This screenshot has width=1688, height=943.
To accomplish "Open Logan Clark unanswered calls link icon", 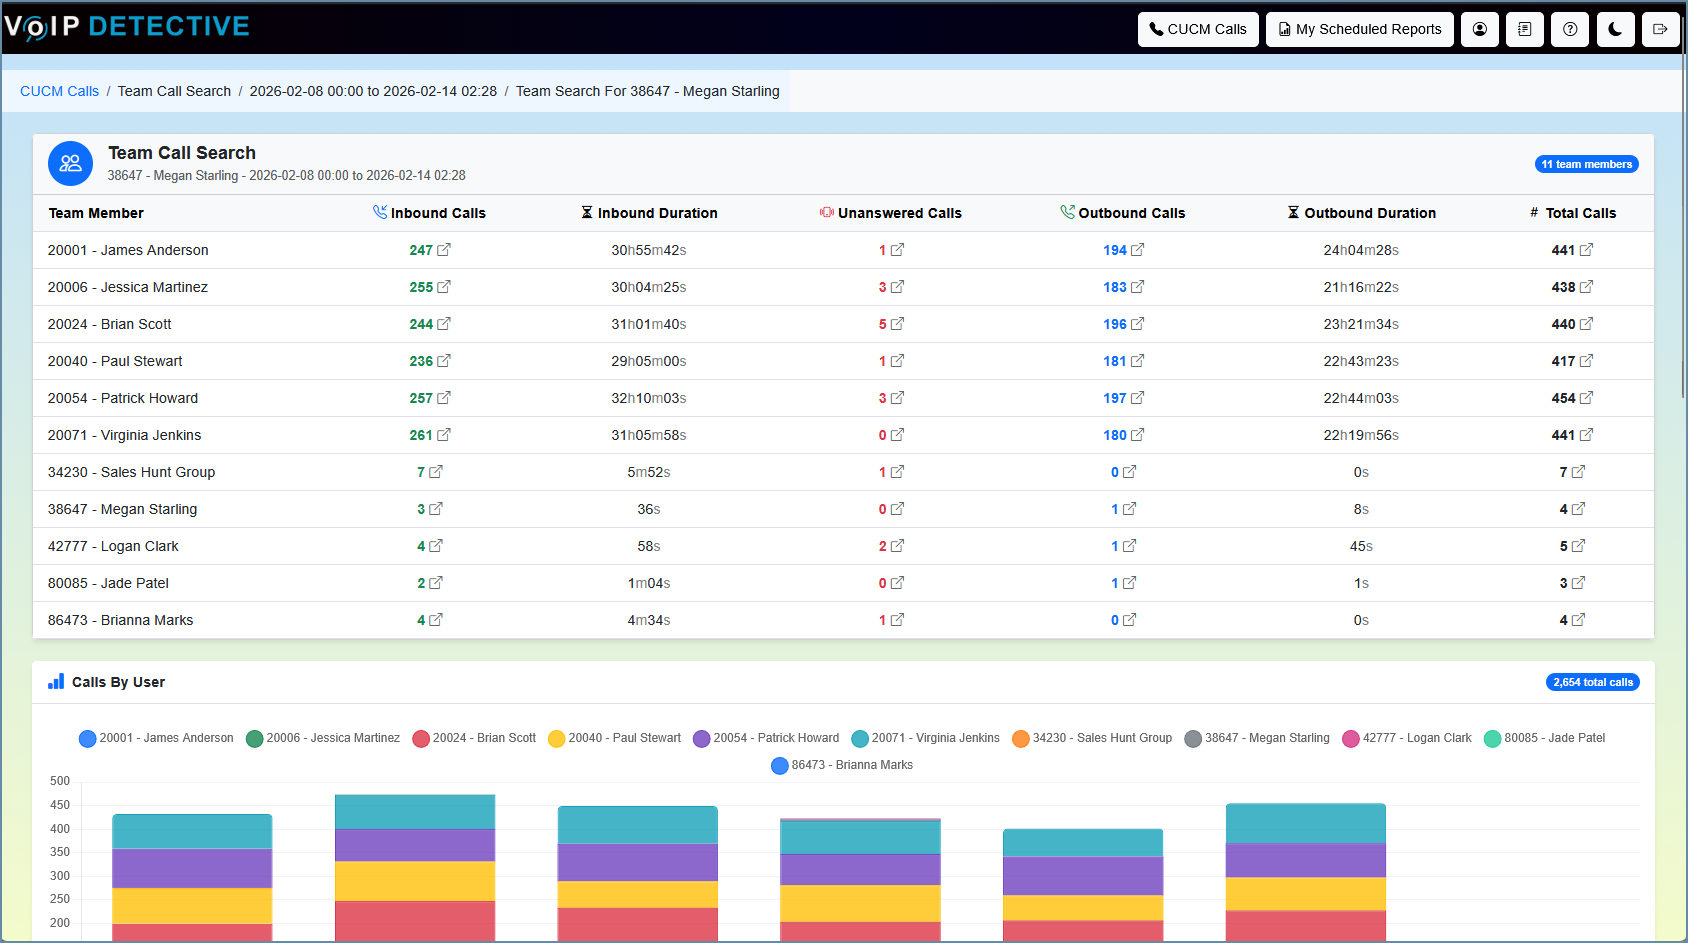I will [x=897, y=546].
